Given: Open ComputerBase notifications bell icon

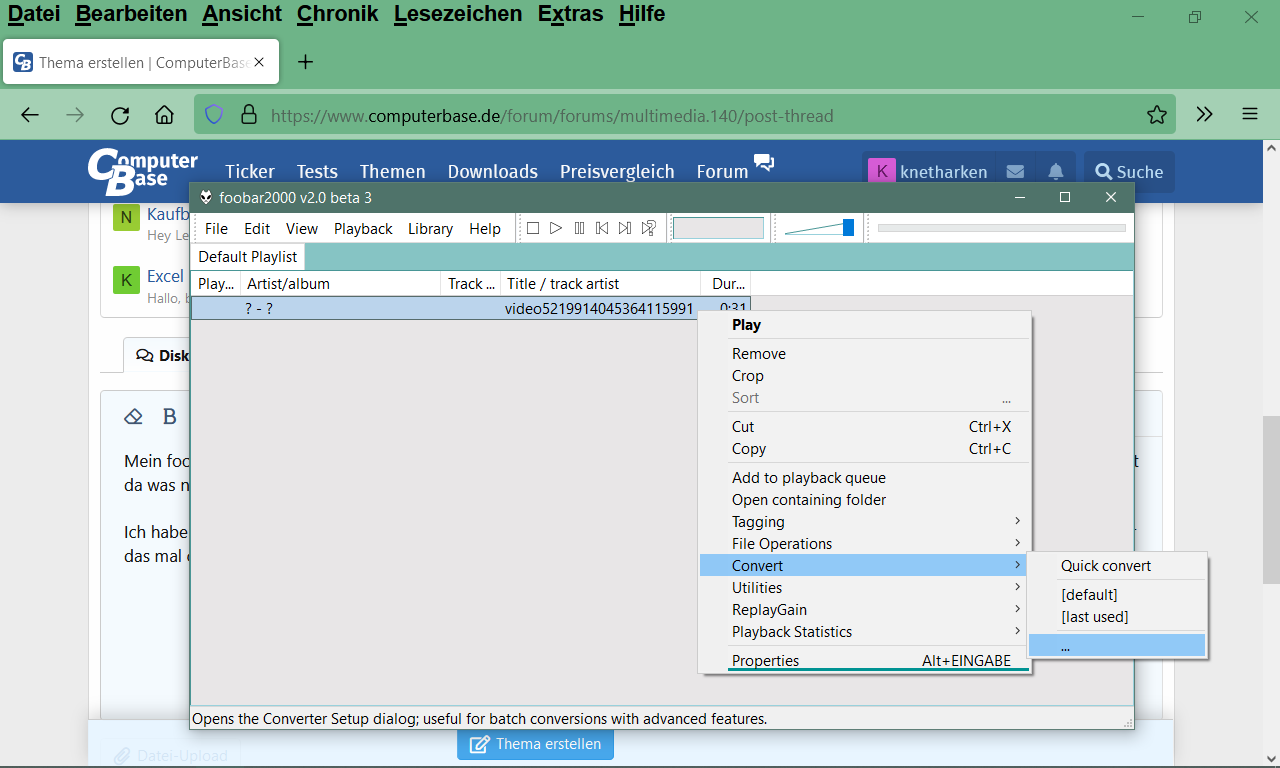Looking at the screenshot, I should click(1056, 172).
